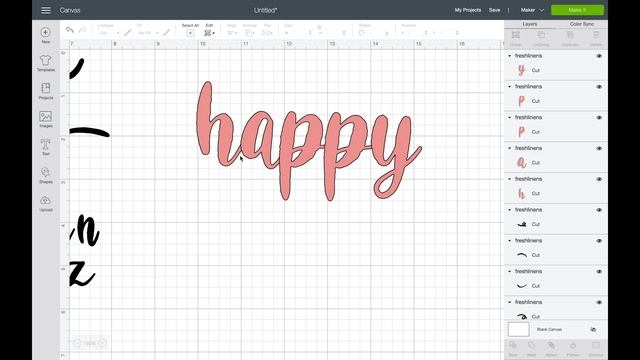
Task: Select the y layer thumbnail
Action: pos(521,70)
